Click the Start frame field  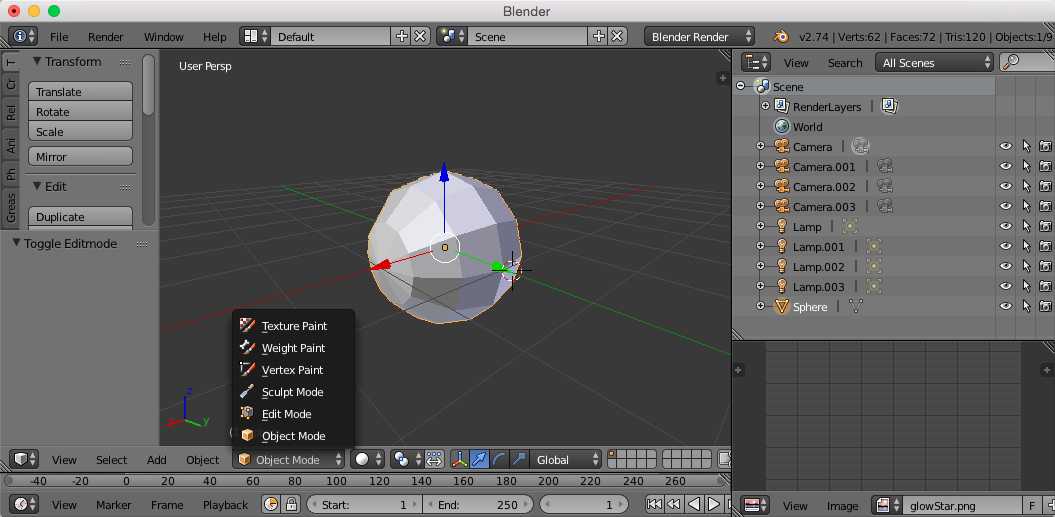point(365,504)
